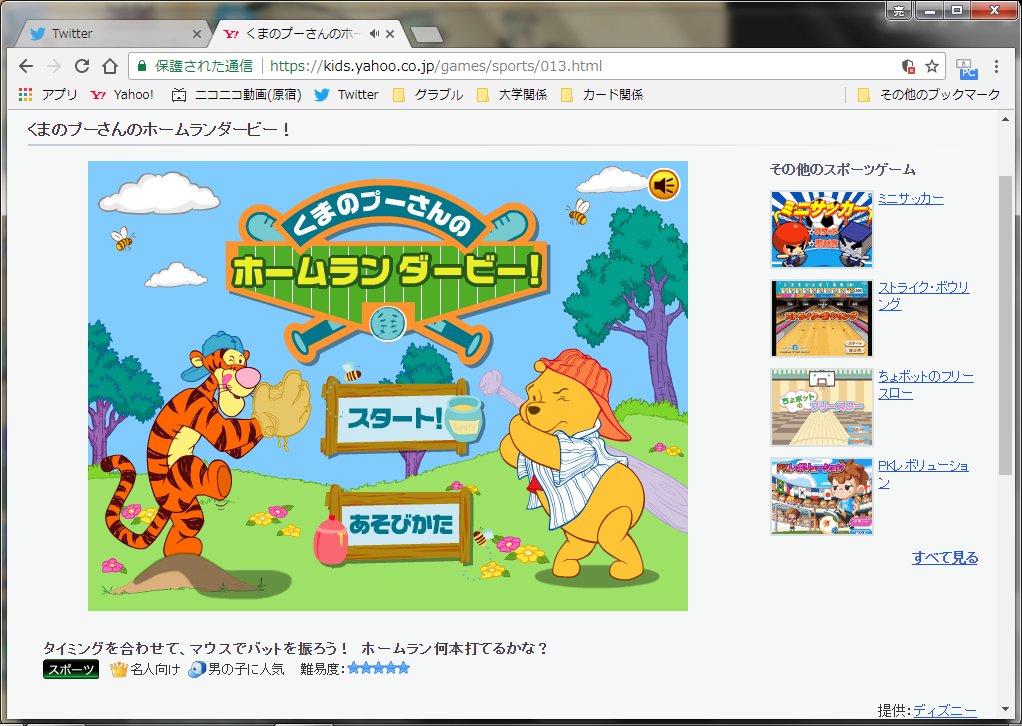Expand the カード関係 bookmark folder

[602, 94]
